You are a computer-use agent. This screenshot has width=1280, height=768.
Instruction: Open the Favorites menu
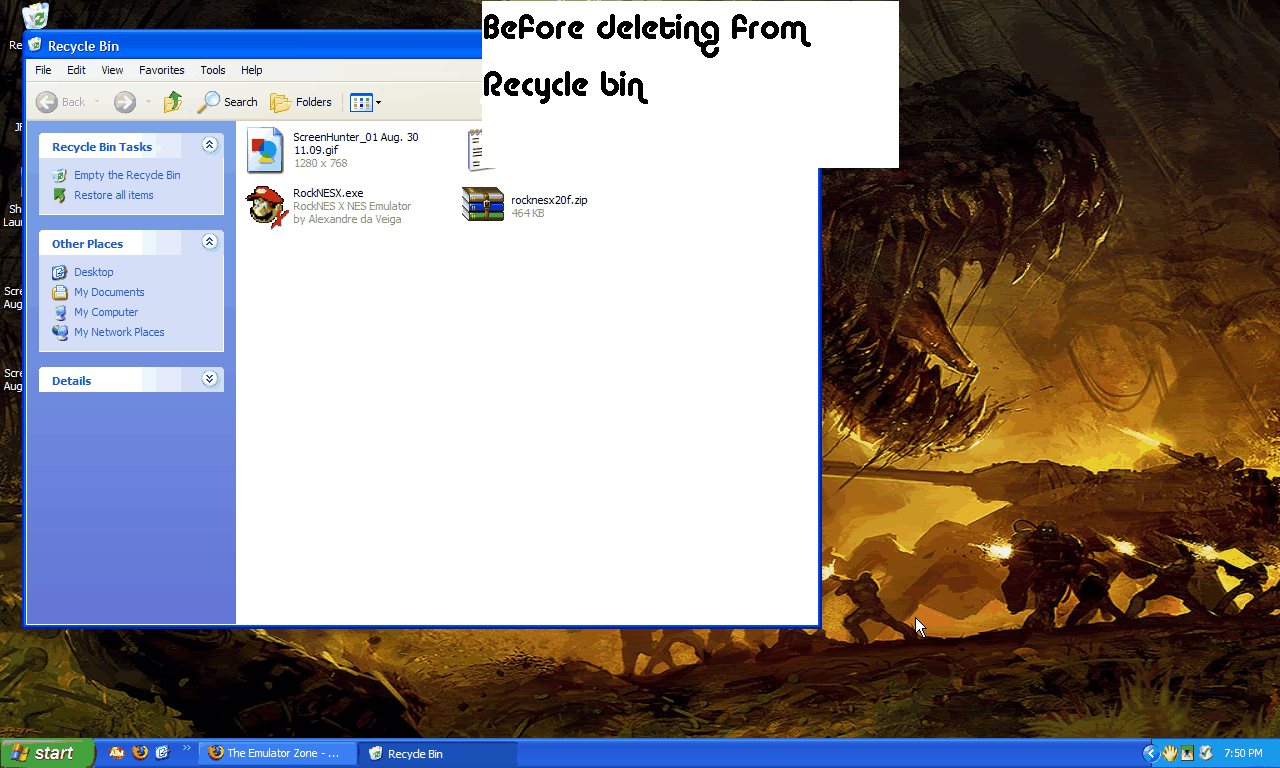click(162, 70)
